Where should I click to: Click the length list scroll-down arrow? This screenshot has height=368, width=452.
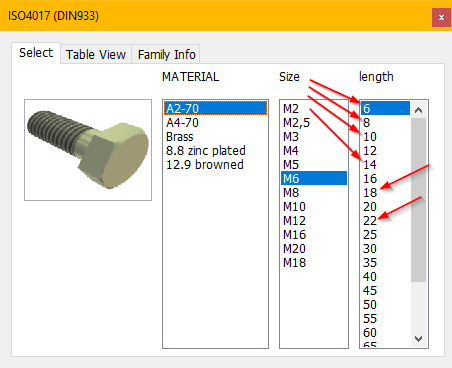point(418,339)
